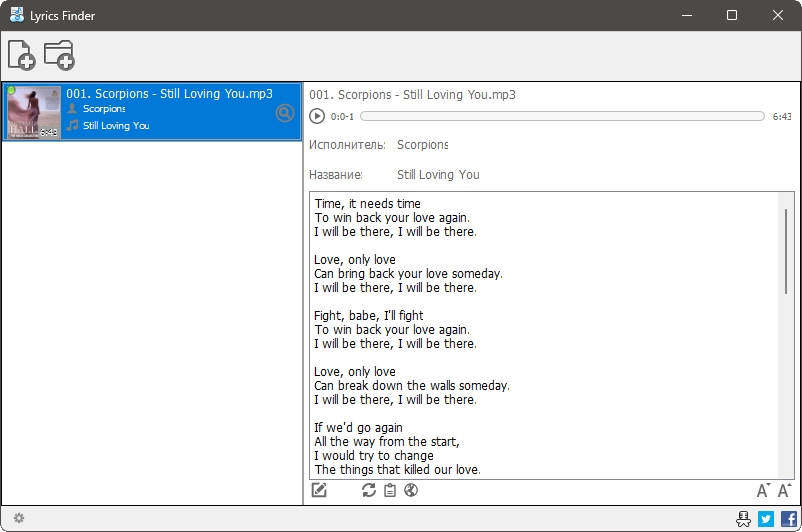Click the lyrics text scrollbar
The image size is (802, 532).
tap(786, 251)
